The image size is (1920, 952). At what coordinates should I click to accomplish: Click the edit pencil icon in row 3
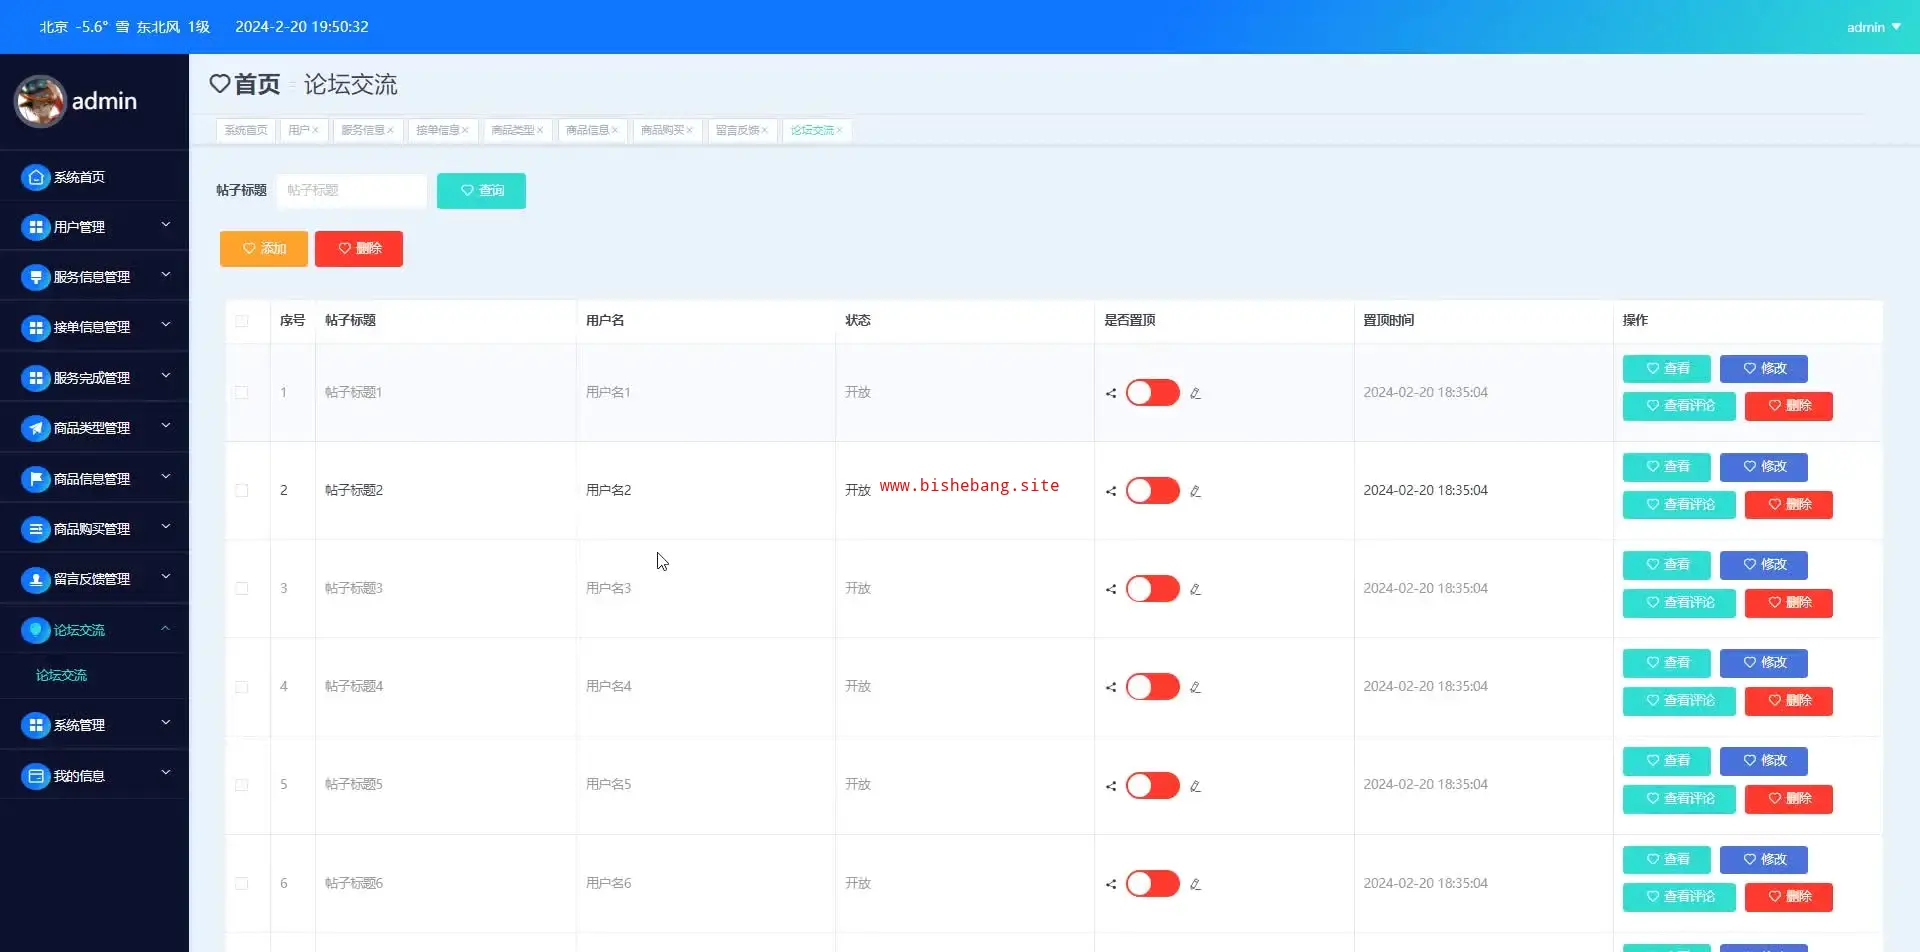pyautogui.click(x=1195, y=589)
